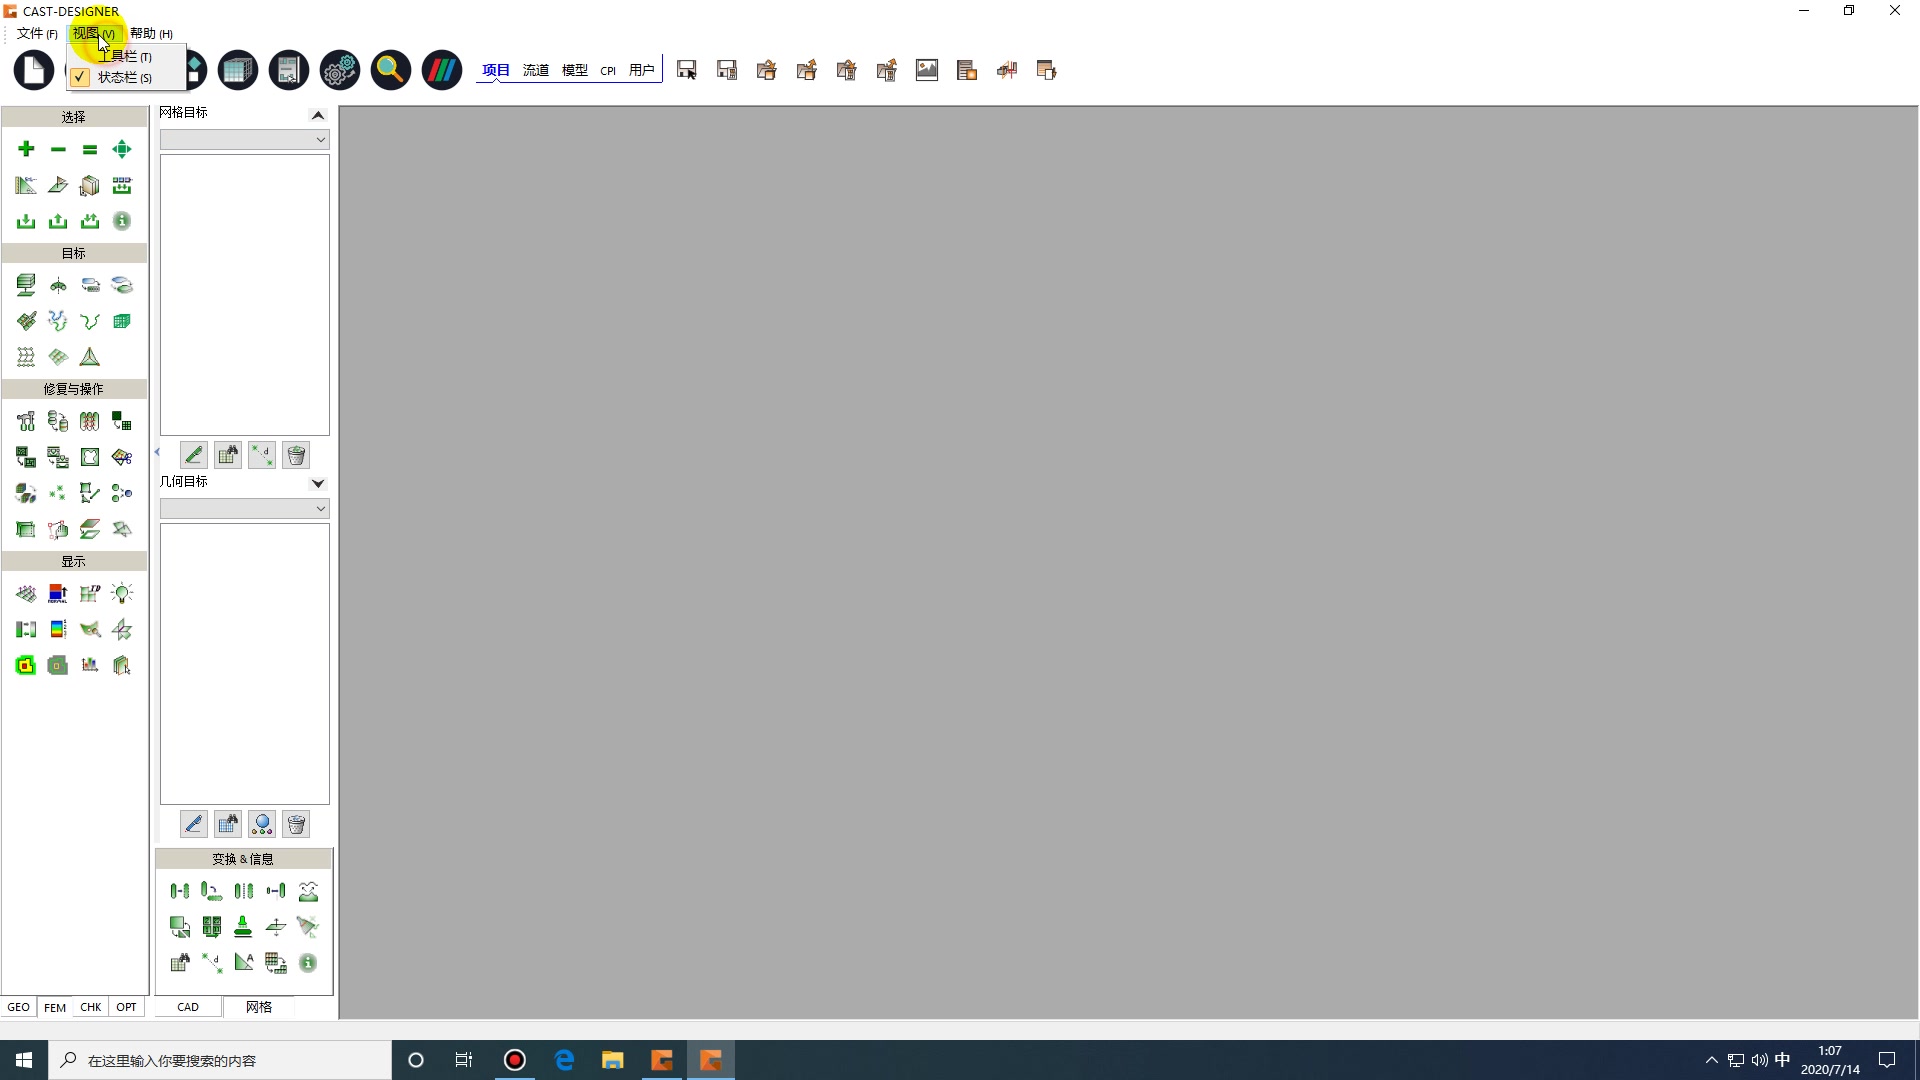The height and width of the screenshot is (1080, 1920).
Task: Click the green plus add-selection icon
Action: (26, 149)
